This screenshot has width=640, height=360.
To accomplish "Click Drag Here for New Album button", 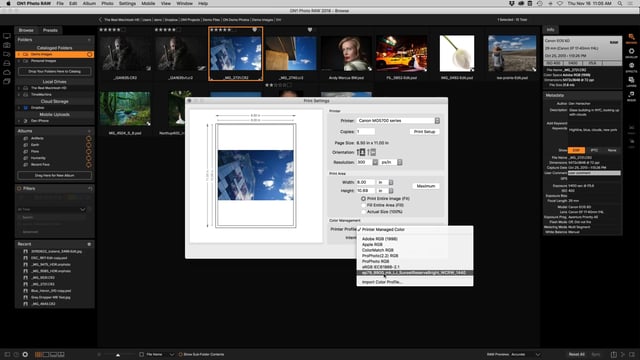I will [55, 176].
